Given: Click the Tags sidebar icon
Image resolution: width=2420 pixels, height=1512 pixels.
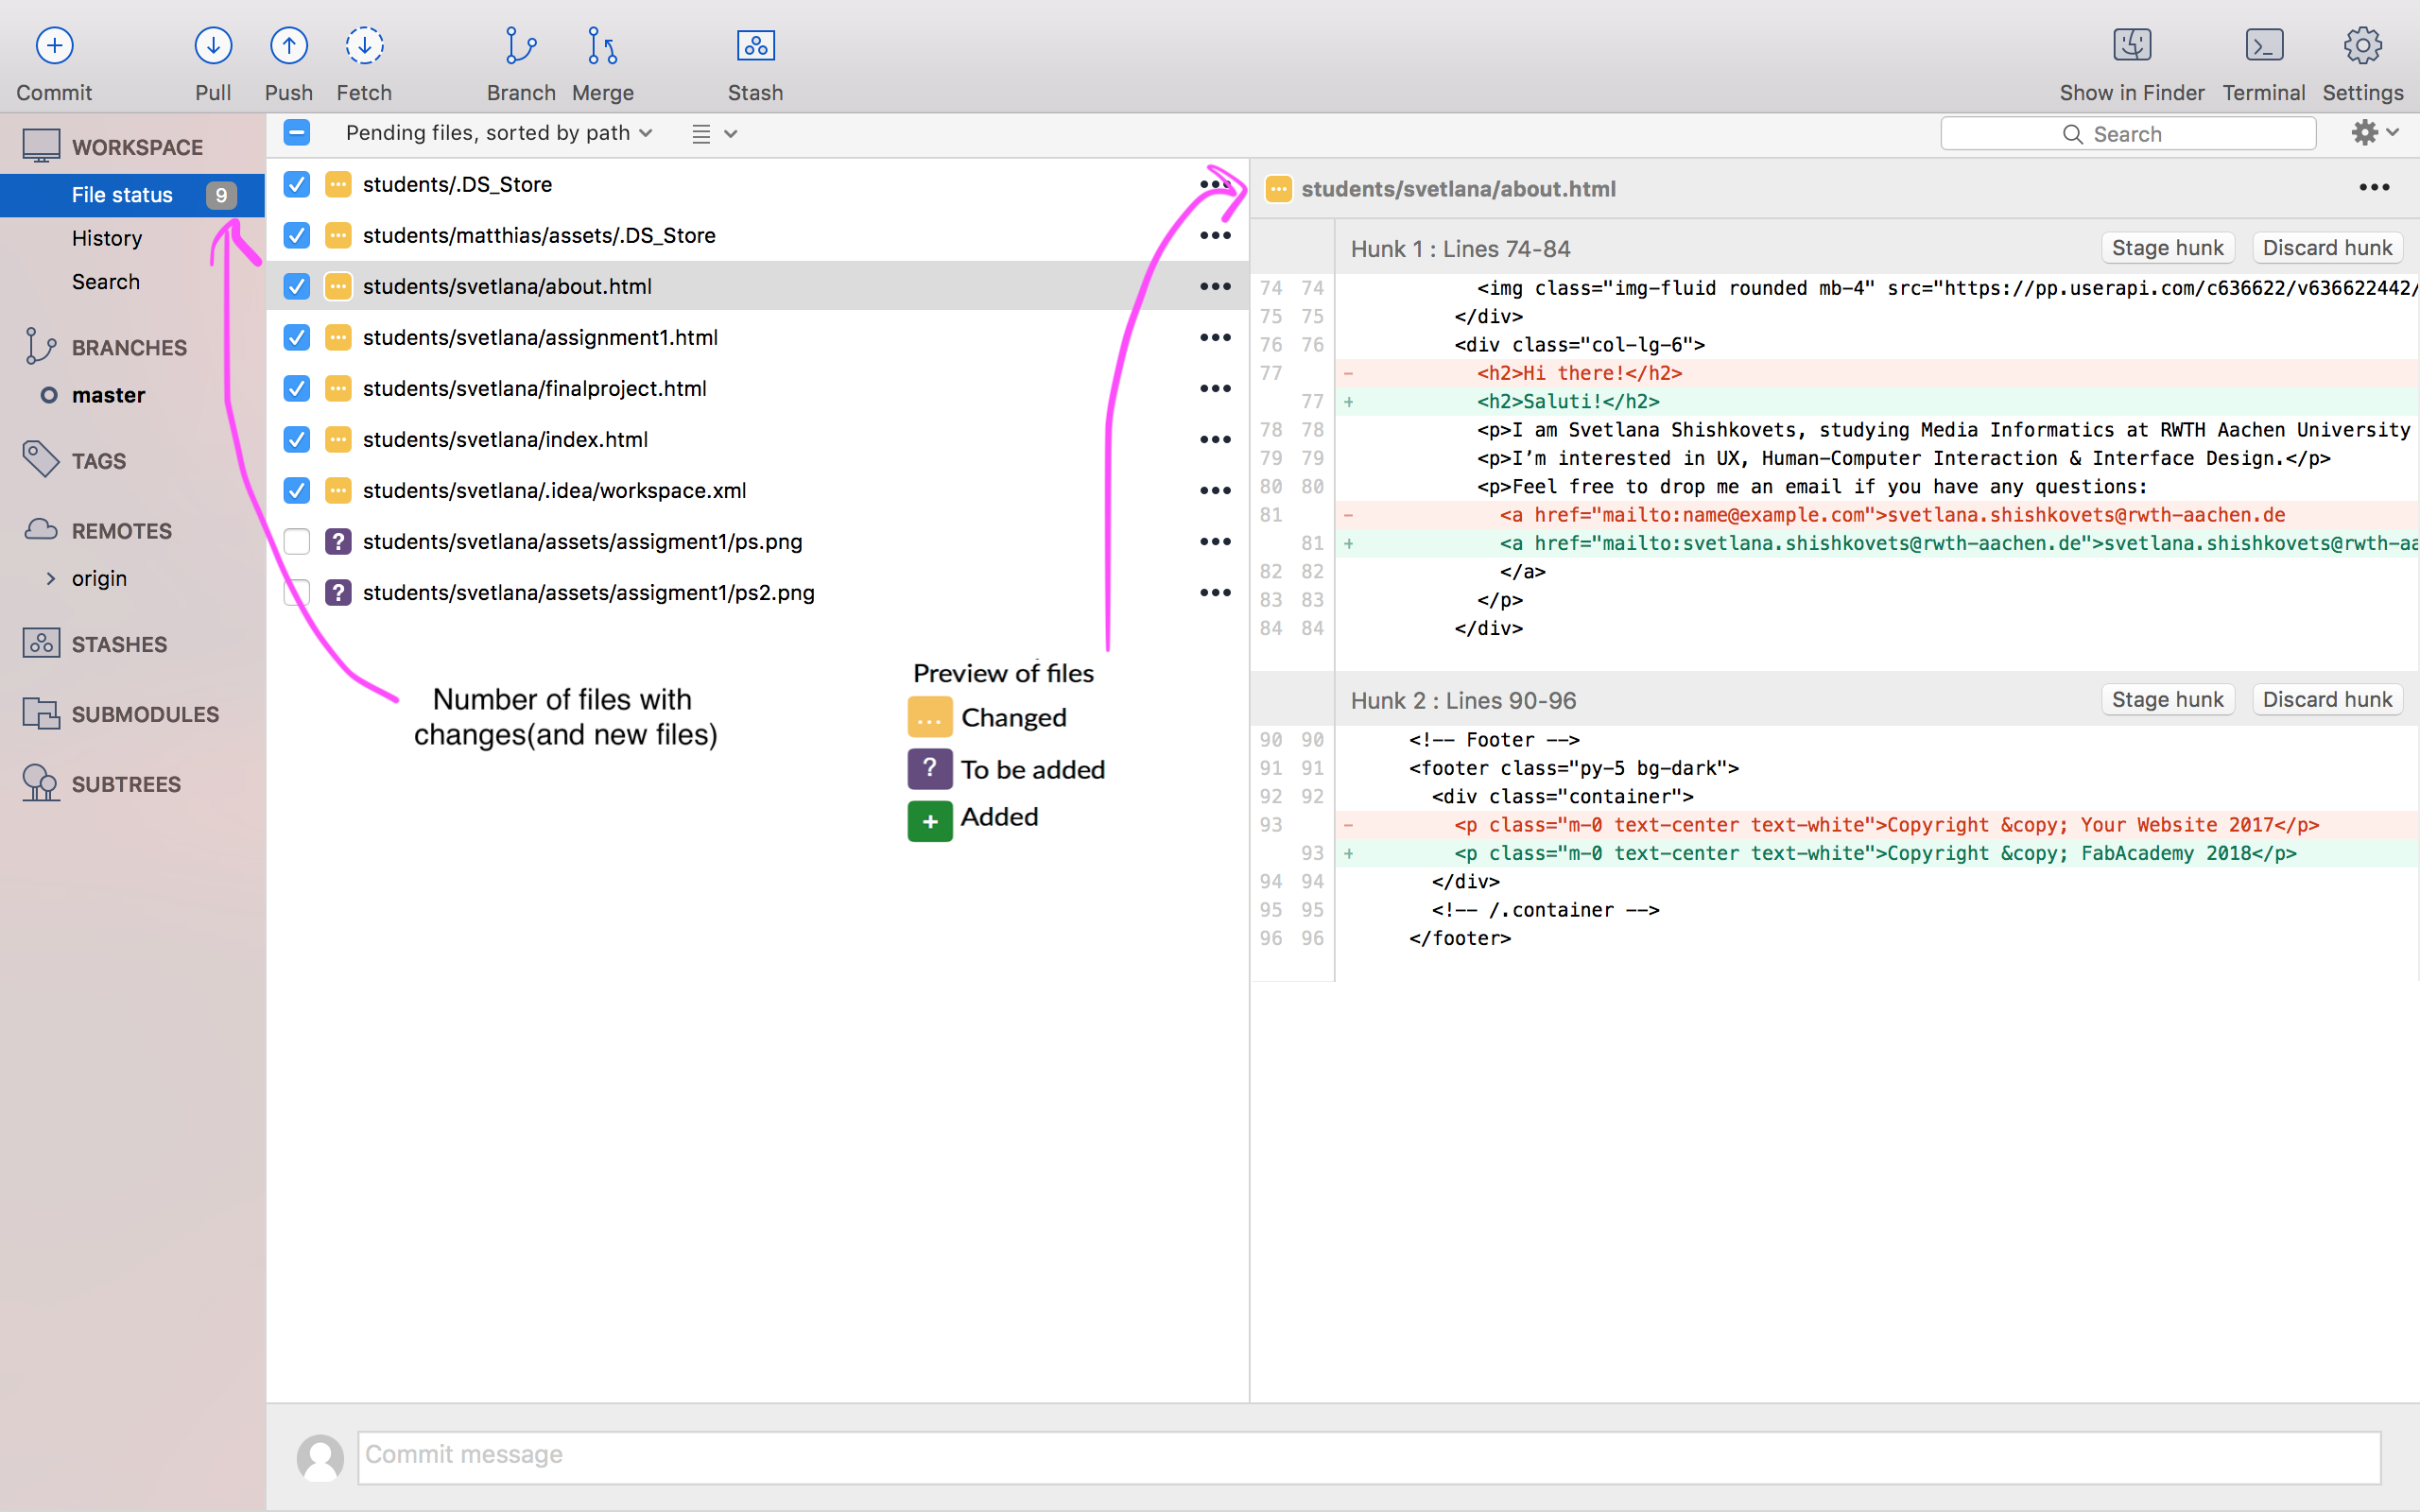Looking at the screenshot, I should click(x=41, y=459).
